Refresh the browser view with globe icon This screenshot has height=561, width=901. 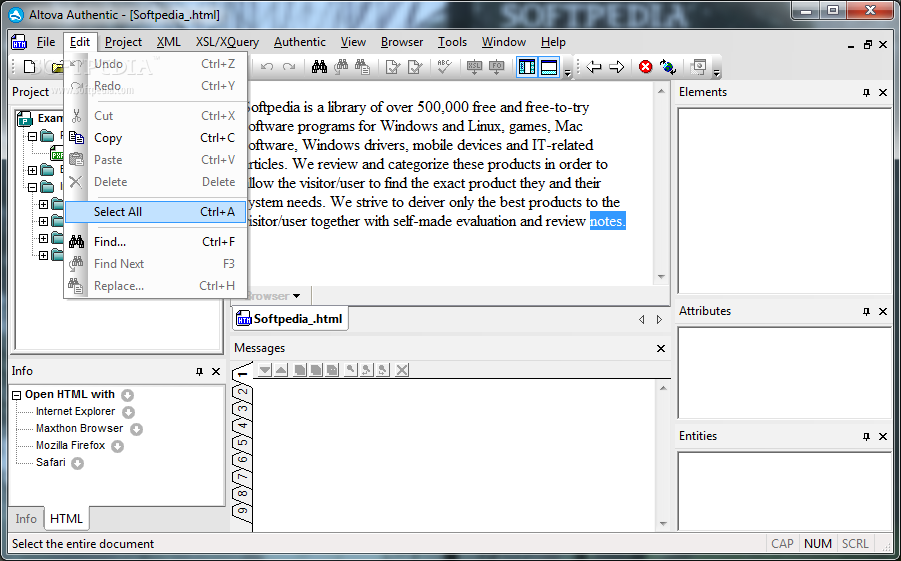click(668, 67)
